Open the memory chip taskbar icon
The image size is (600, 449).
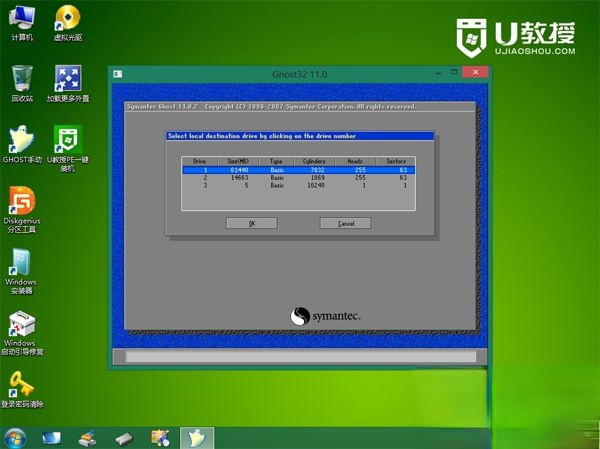[x=124, y=439]
